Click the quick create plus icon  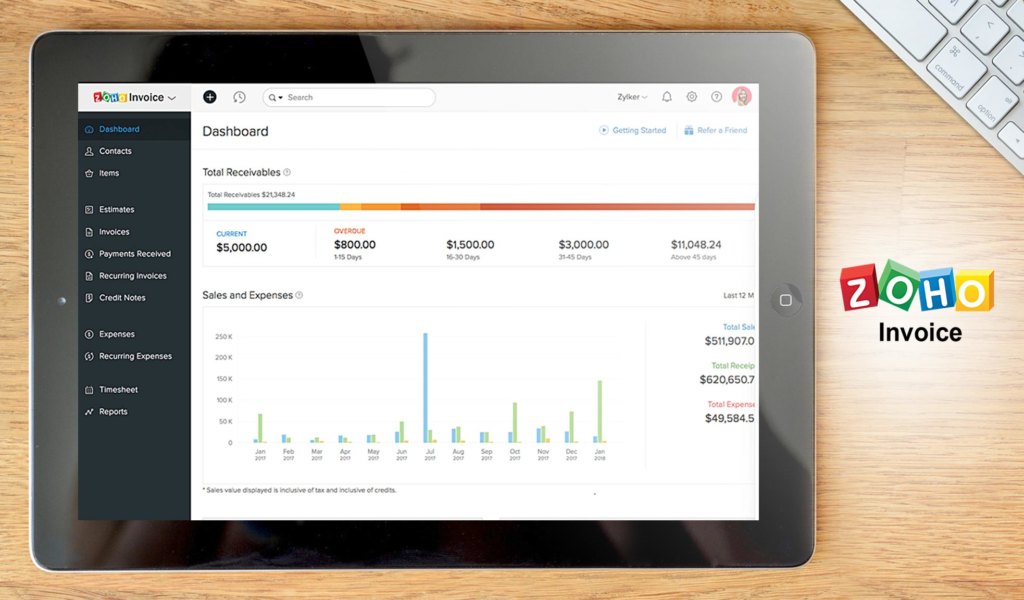(210, 97)
